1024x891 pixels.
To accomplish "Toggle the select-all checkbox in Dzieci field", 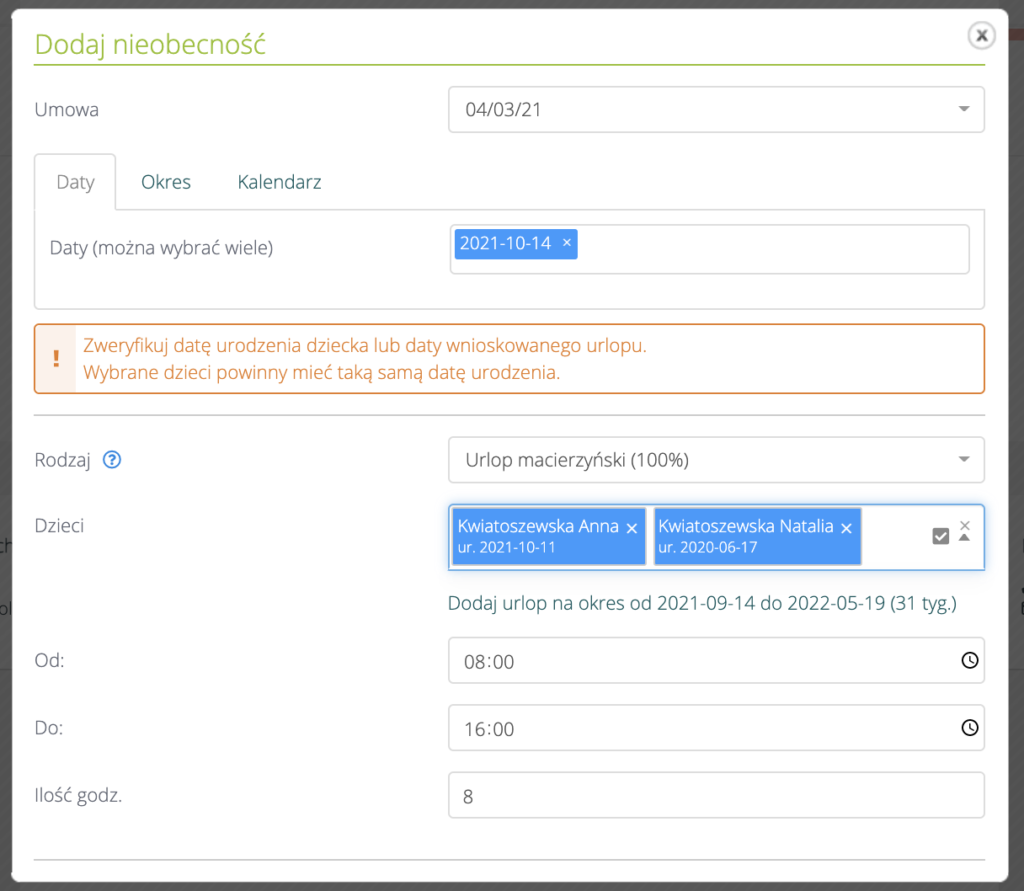I will click(x=940, y=537).
